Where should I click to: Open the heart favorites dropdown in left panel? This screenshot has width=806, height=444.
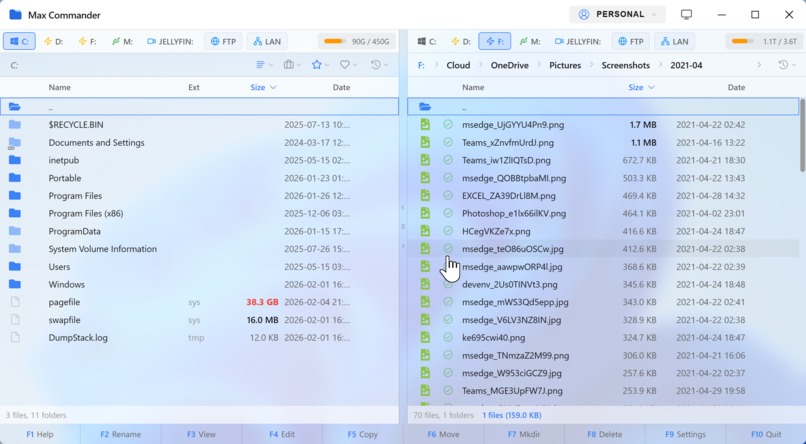(x=349, y=65)
